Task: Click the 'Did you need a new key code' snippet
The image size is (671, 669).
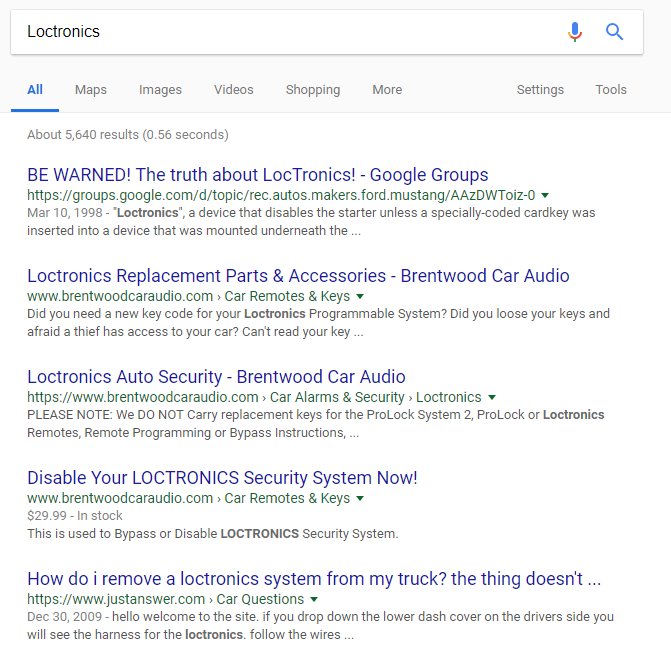Action: 318,323
